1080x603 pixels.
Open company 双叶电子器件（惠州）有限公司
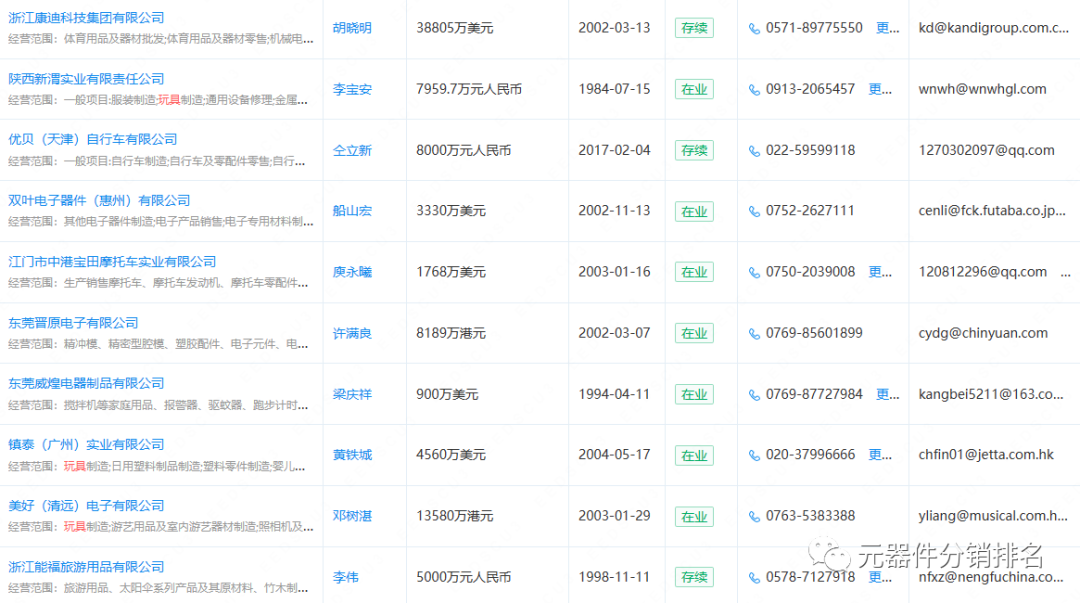point(99,201)
